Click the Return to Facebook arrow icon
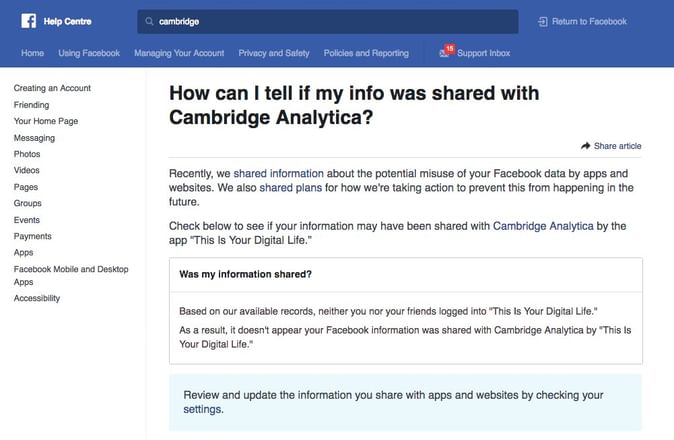This screenshot has width=674, height=440. pyautogui.click(x=543, y=21)
